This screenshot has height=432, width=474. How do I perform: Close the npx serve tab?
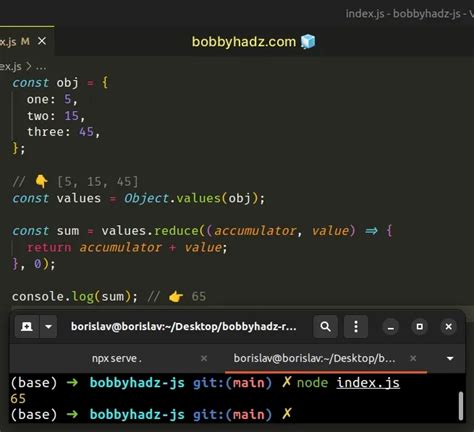pos(204,358)
